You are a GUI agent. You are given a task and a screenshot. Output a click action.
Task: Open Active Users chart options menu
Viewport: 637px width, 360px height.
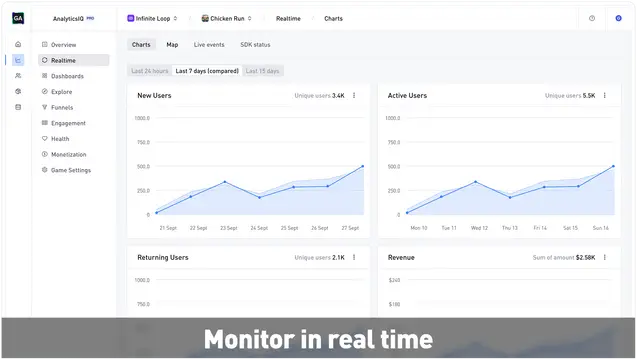pyautogui.click(x=604, y=95)
